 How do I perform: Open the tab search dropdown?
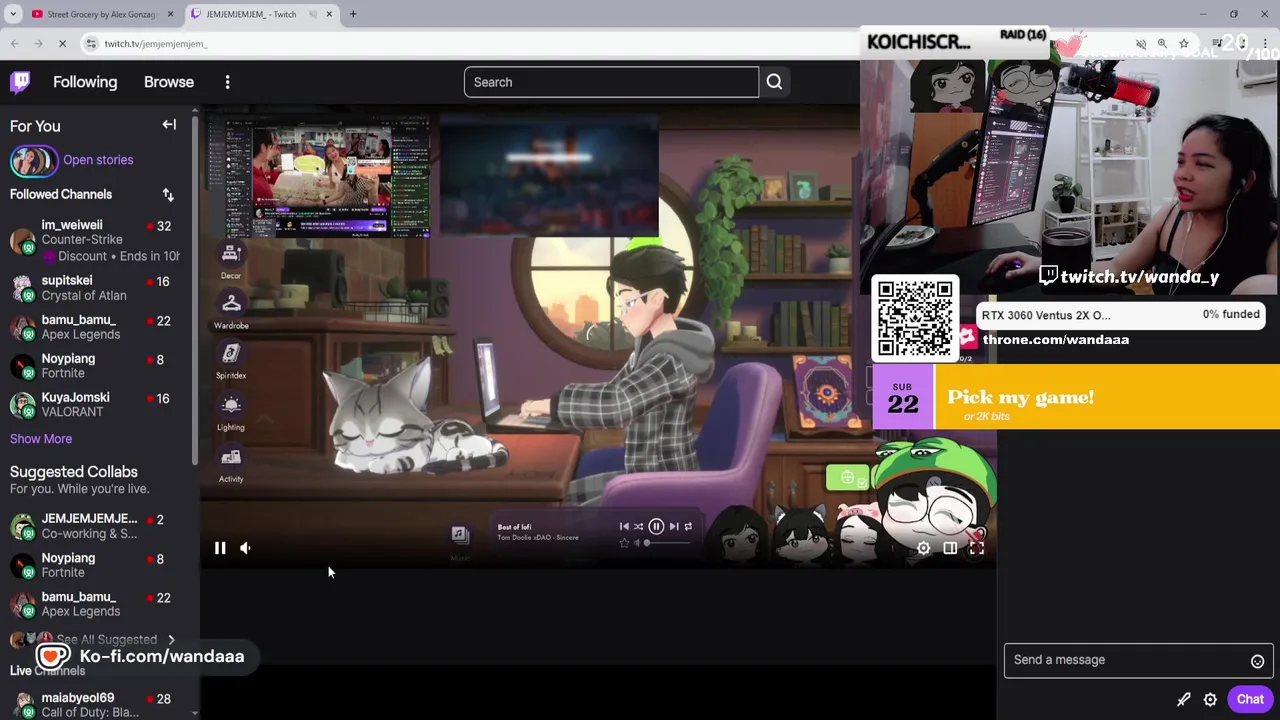coord(13,14)
